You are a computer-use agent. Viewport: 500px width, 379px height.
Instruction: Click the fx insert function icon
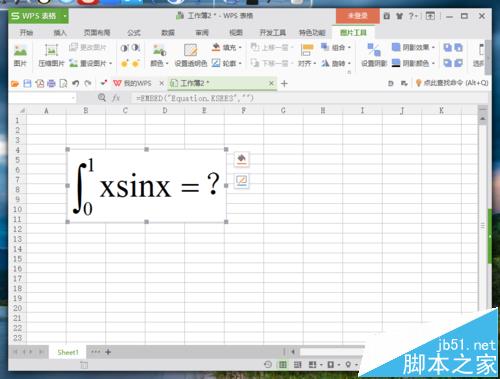click(116, 98)
